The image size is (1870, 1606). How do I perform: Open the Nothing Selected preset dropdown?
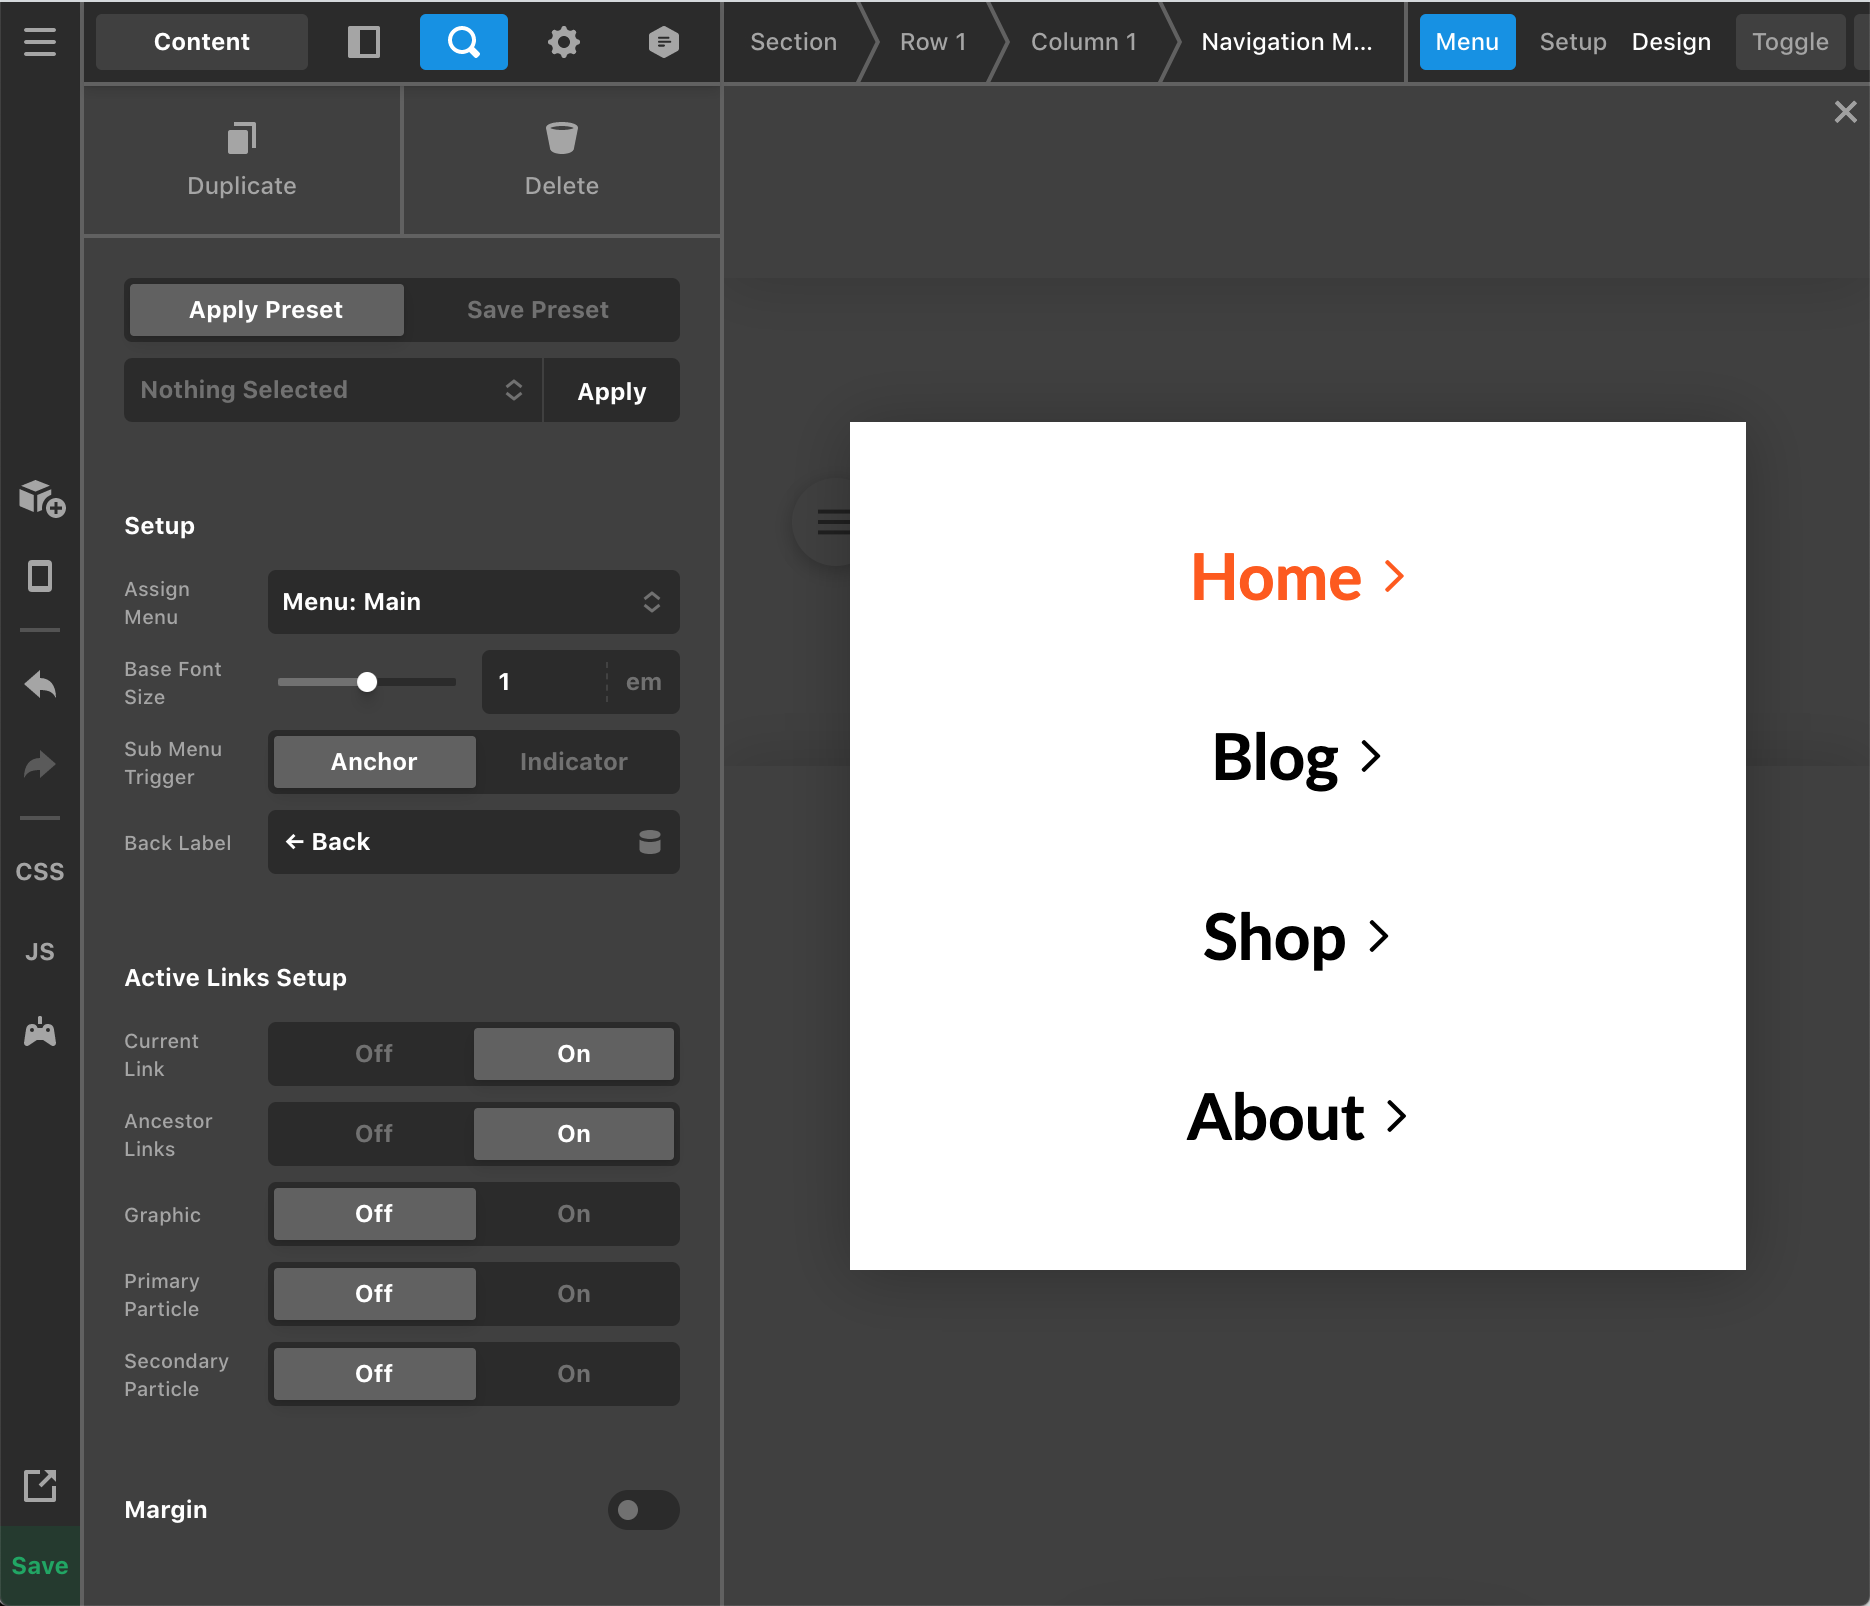click(333, 390)
